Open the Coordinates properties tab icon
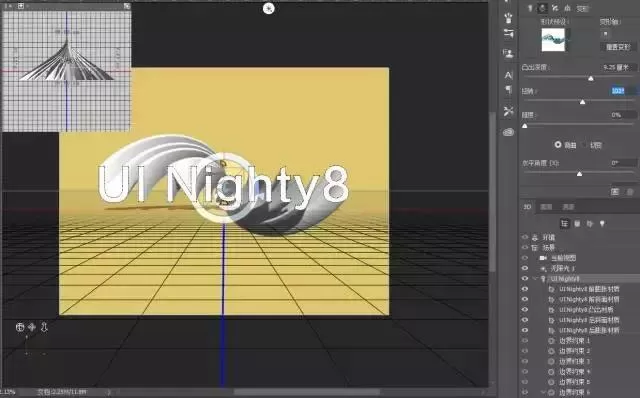 coord(567,8)
